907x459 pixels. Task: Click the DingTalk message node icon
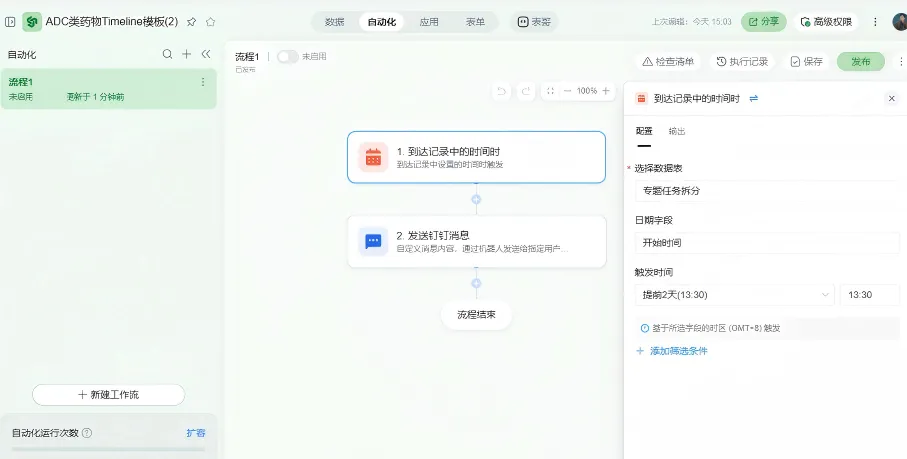[373, 241]
